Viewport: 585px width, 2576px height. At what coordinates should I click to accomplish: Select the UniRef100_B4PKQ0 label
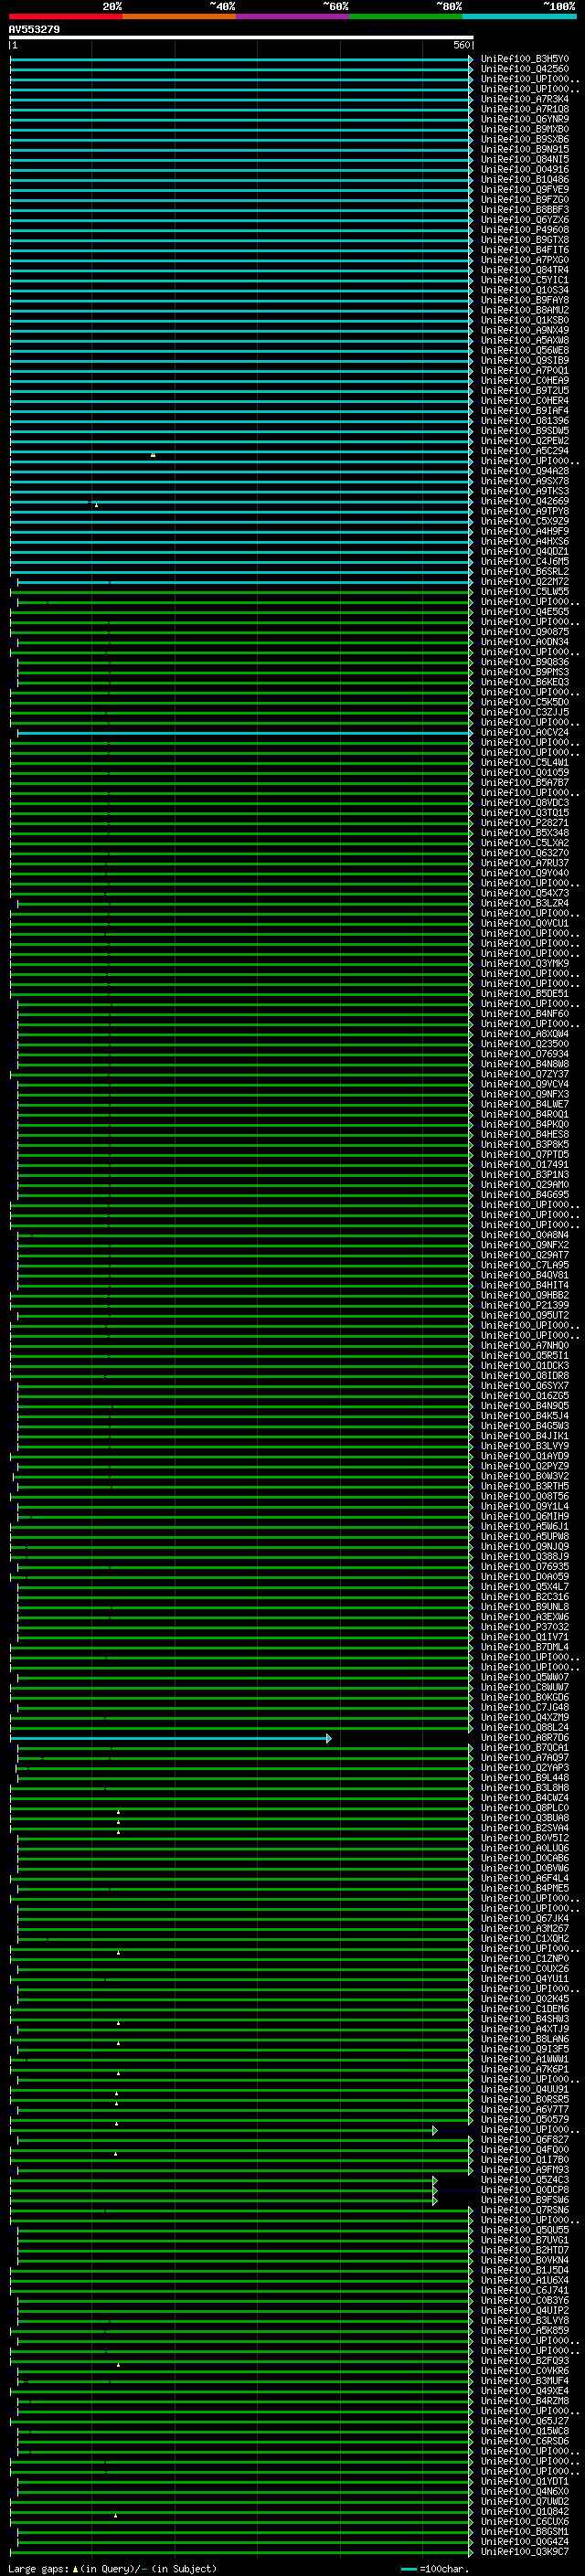(x=524, y=1124)
